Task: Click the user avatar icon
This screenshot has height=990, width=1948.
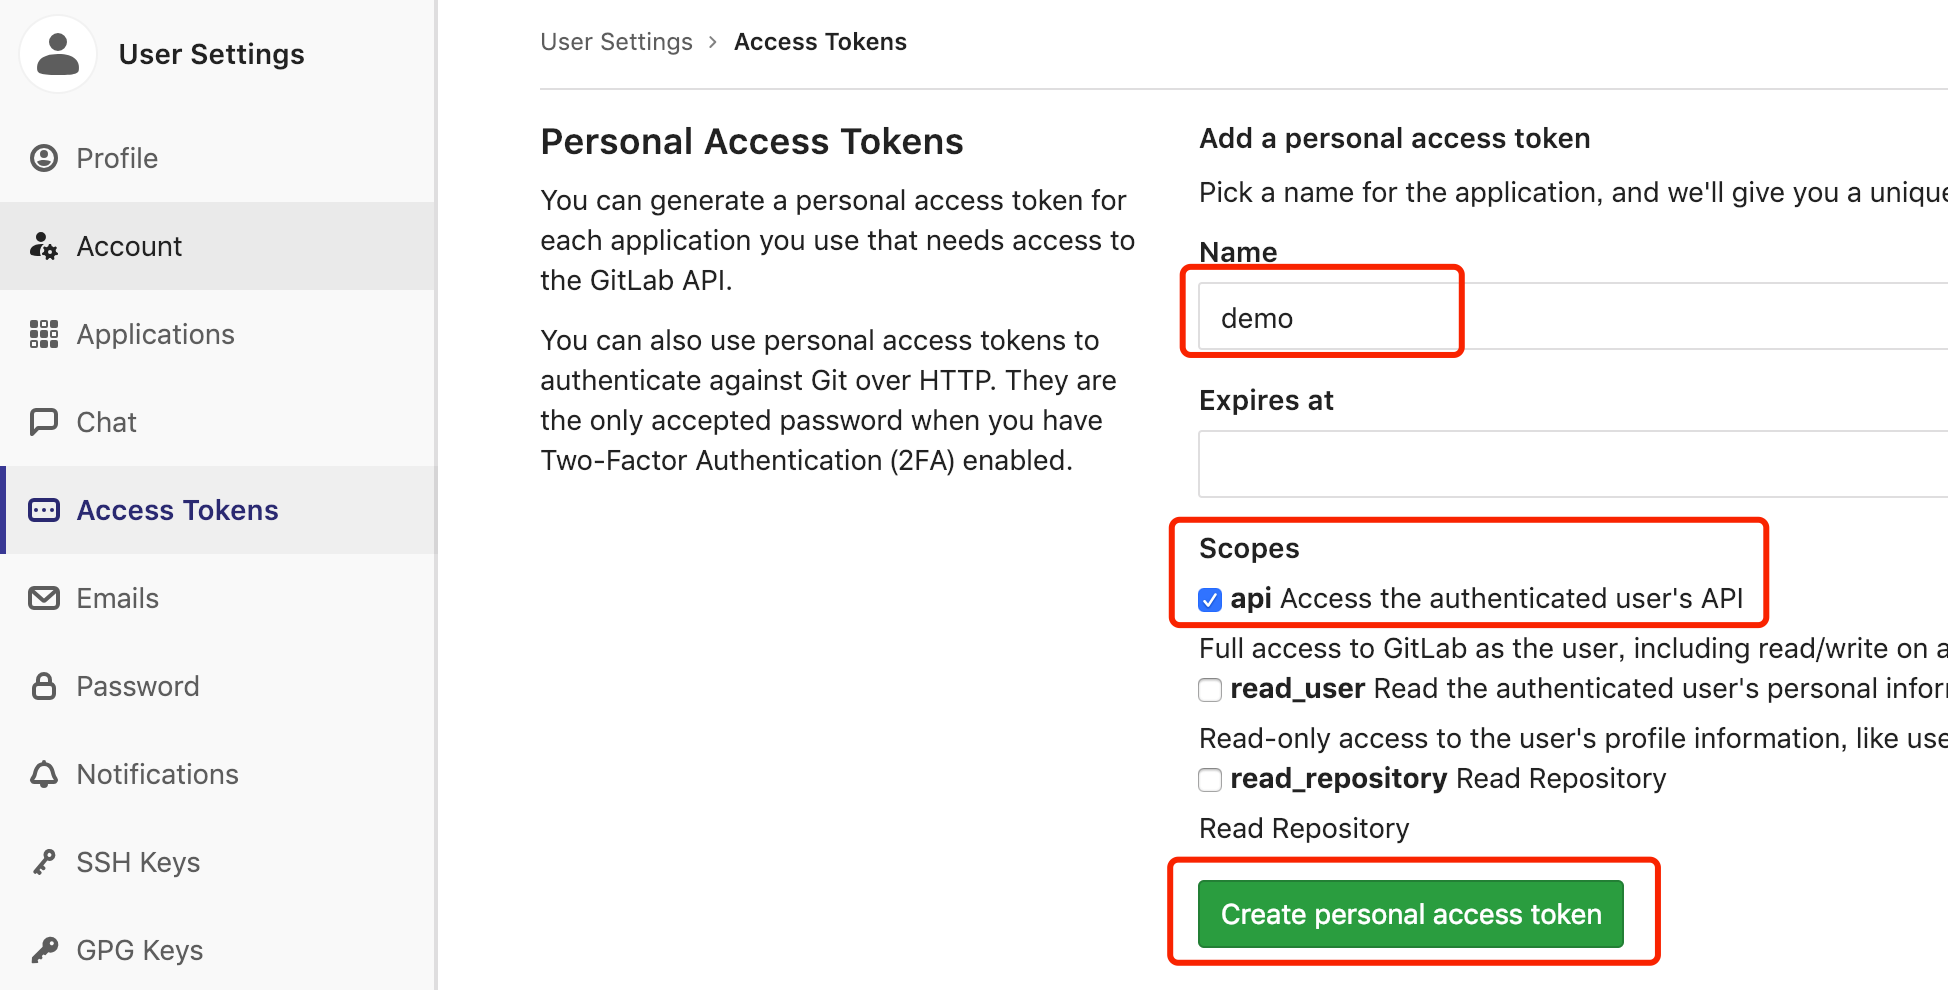Action: [x=58, y=55]
